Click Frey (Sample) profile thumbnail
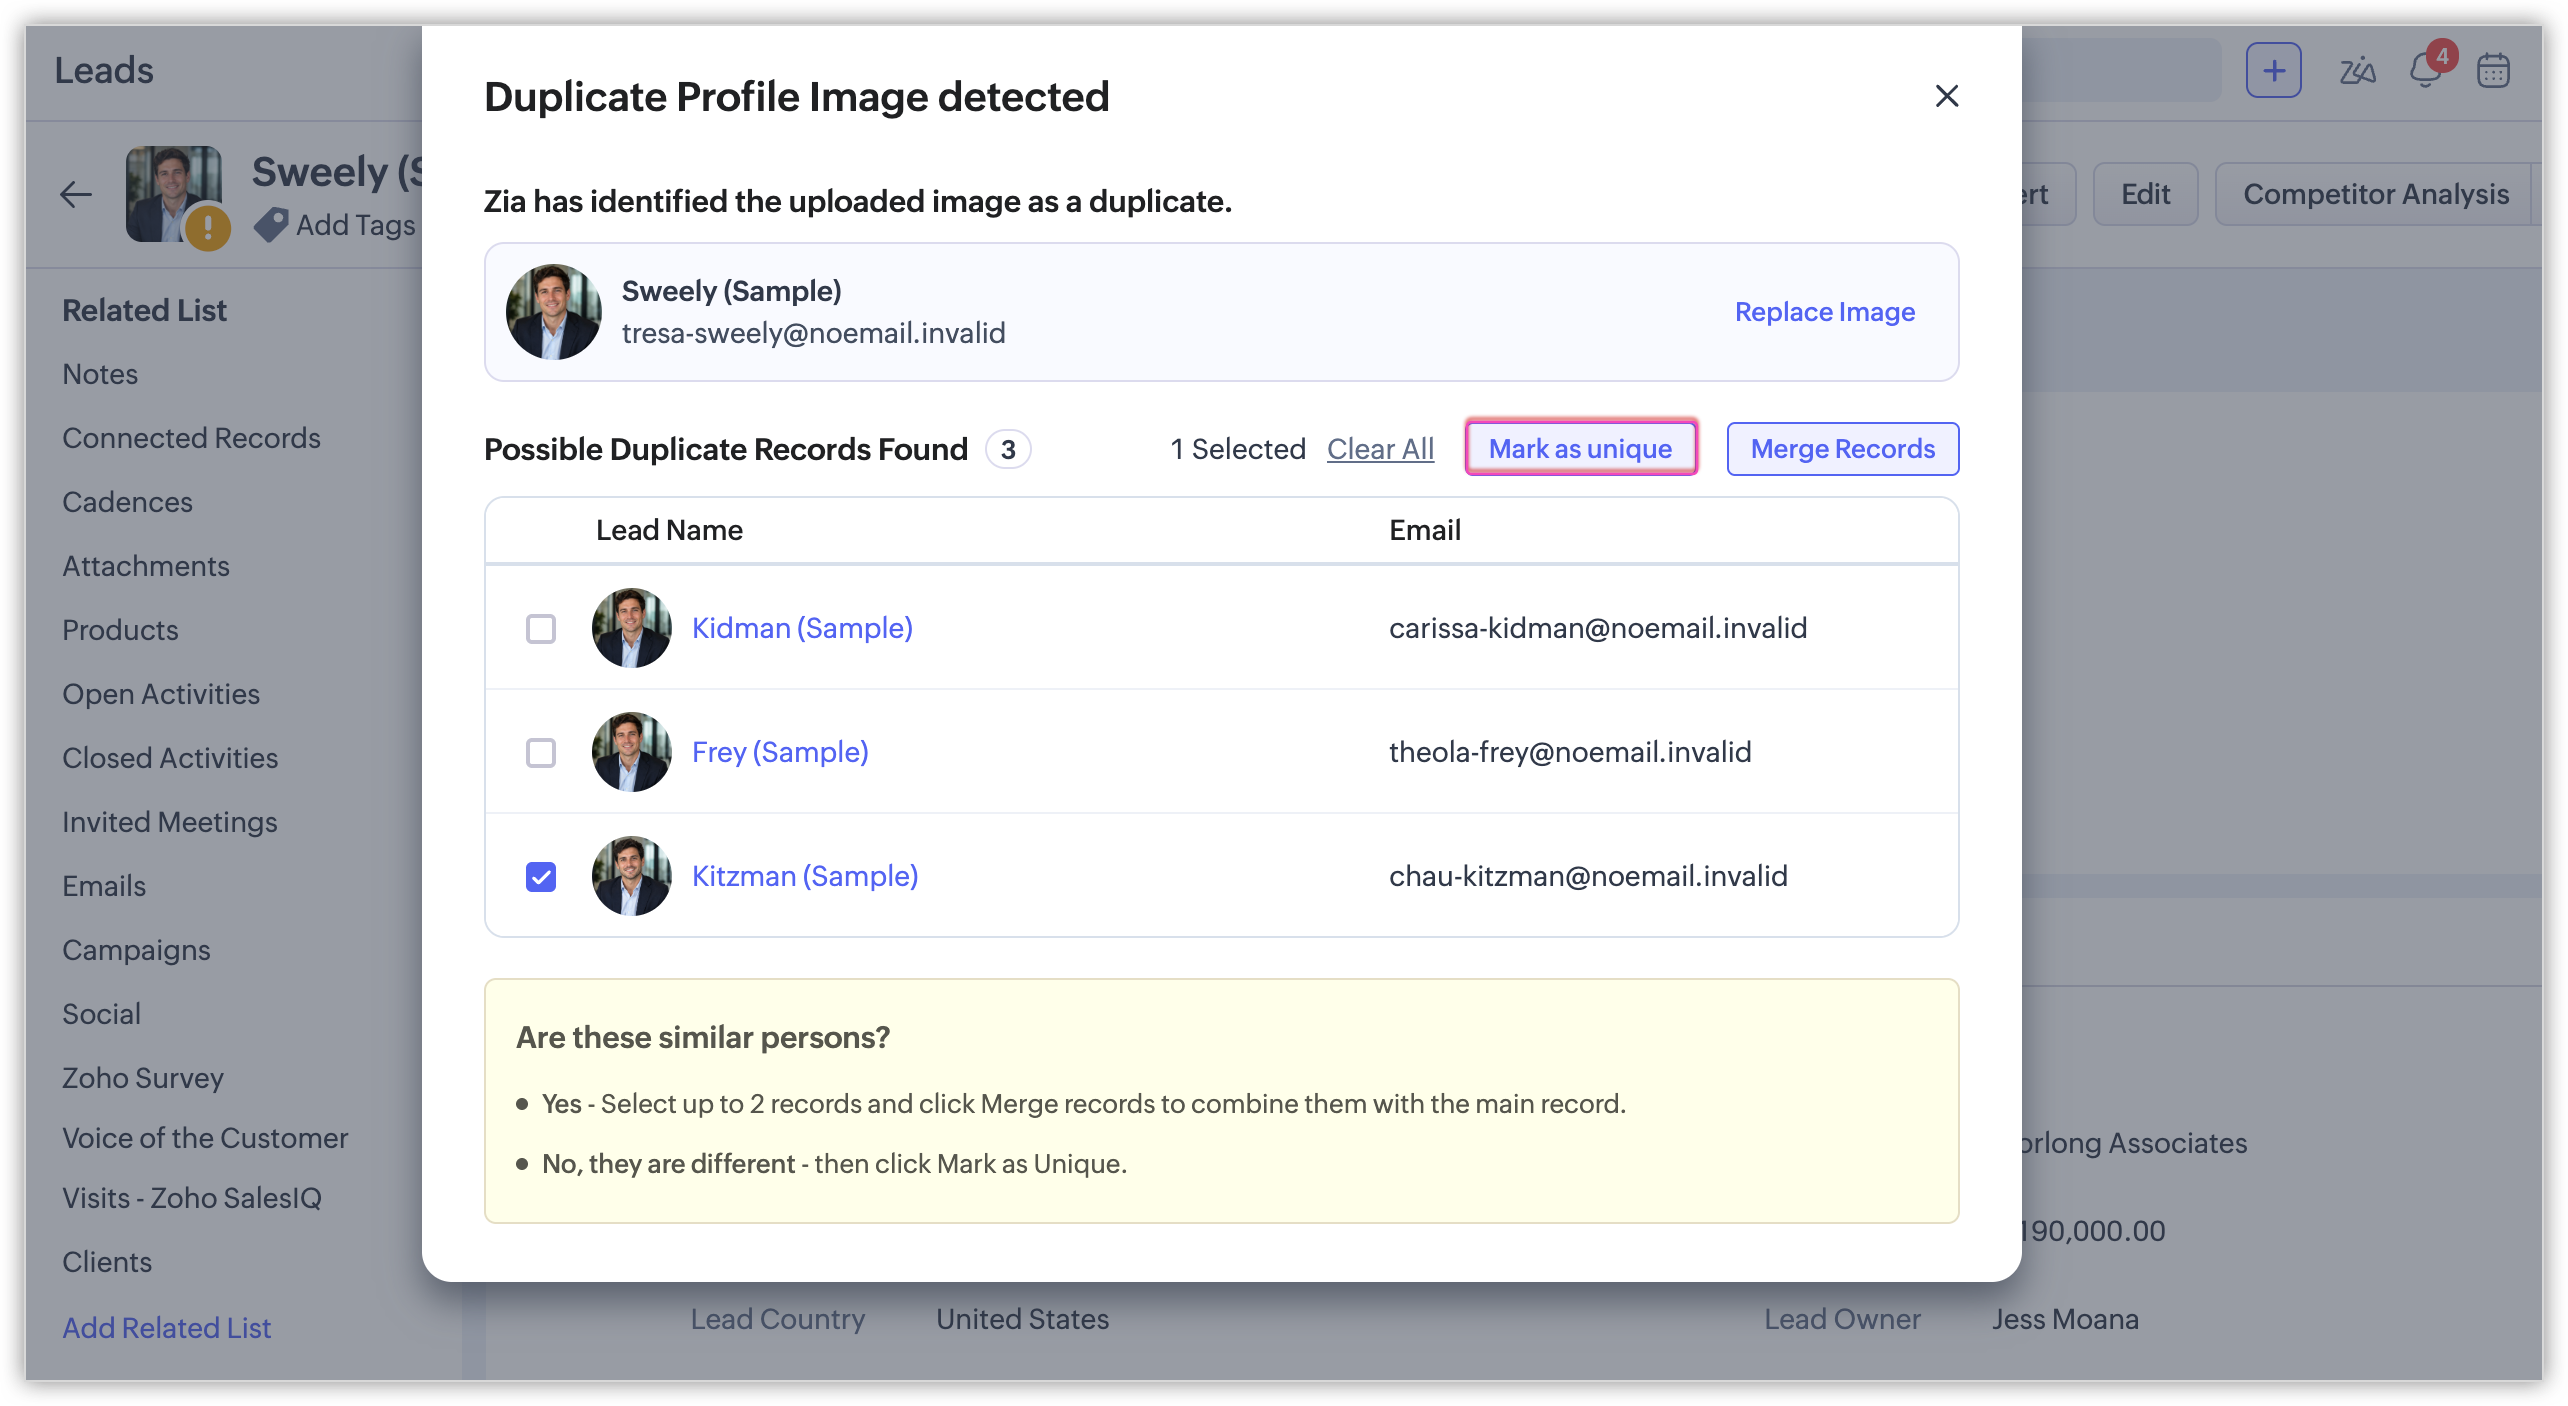The height and width of the screenshot is (1406, 2568). coord(632,752)
